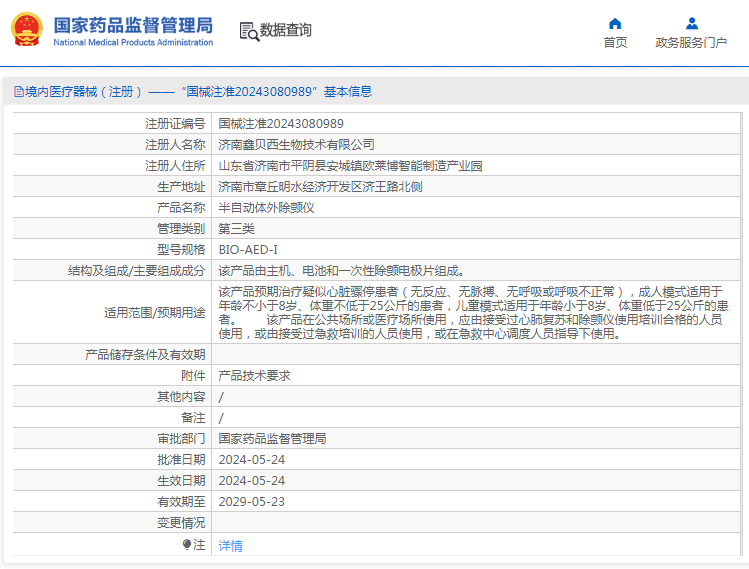Open 政务服务门户 text link
Viewport: 749px width, 569px height.
(x=691, y=43)
